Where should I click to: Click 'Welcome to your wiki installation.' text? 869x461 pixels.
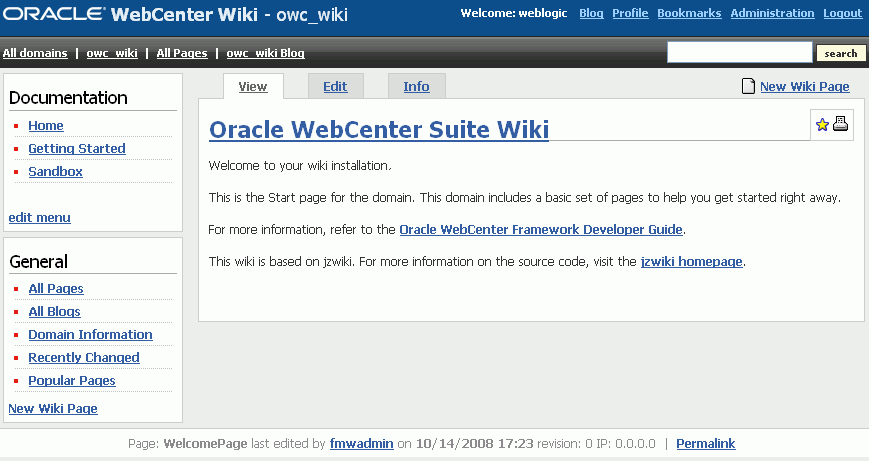coord(300,166)
